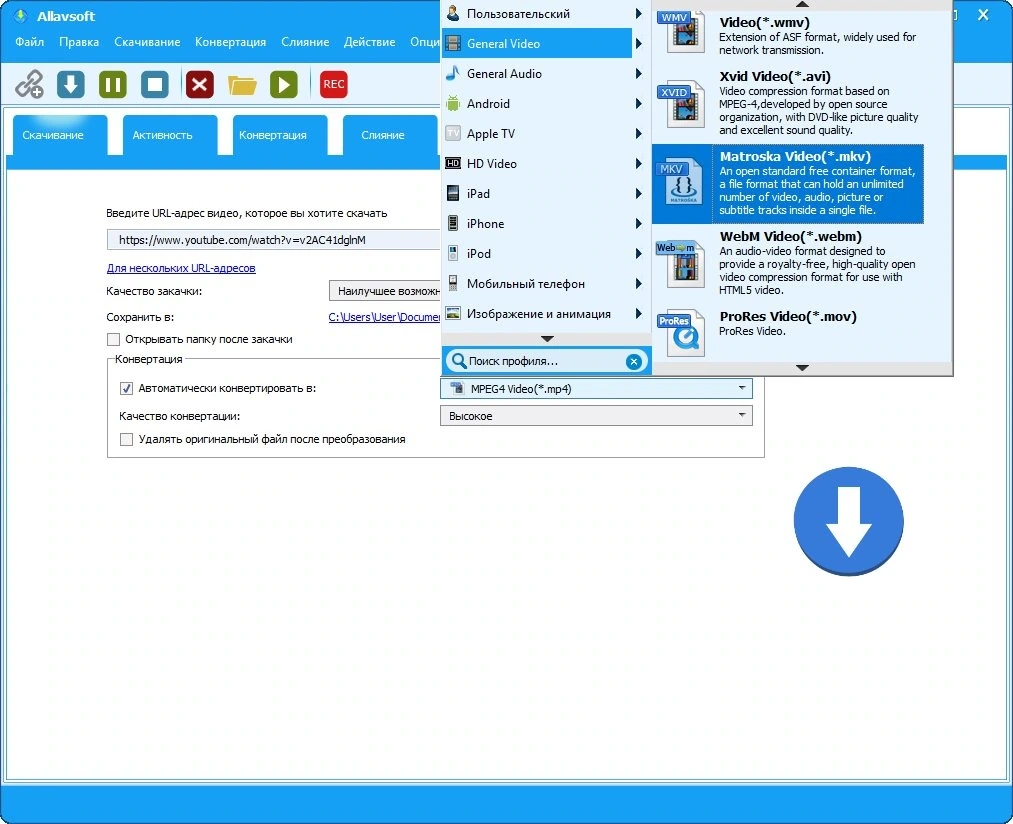Click the category list scroll-down arrow
Image resolution: width=1013 pixels, height=824 pixels.
[x=547, y=339]
